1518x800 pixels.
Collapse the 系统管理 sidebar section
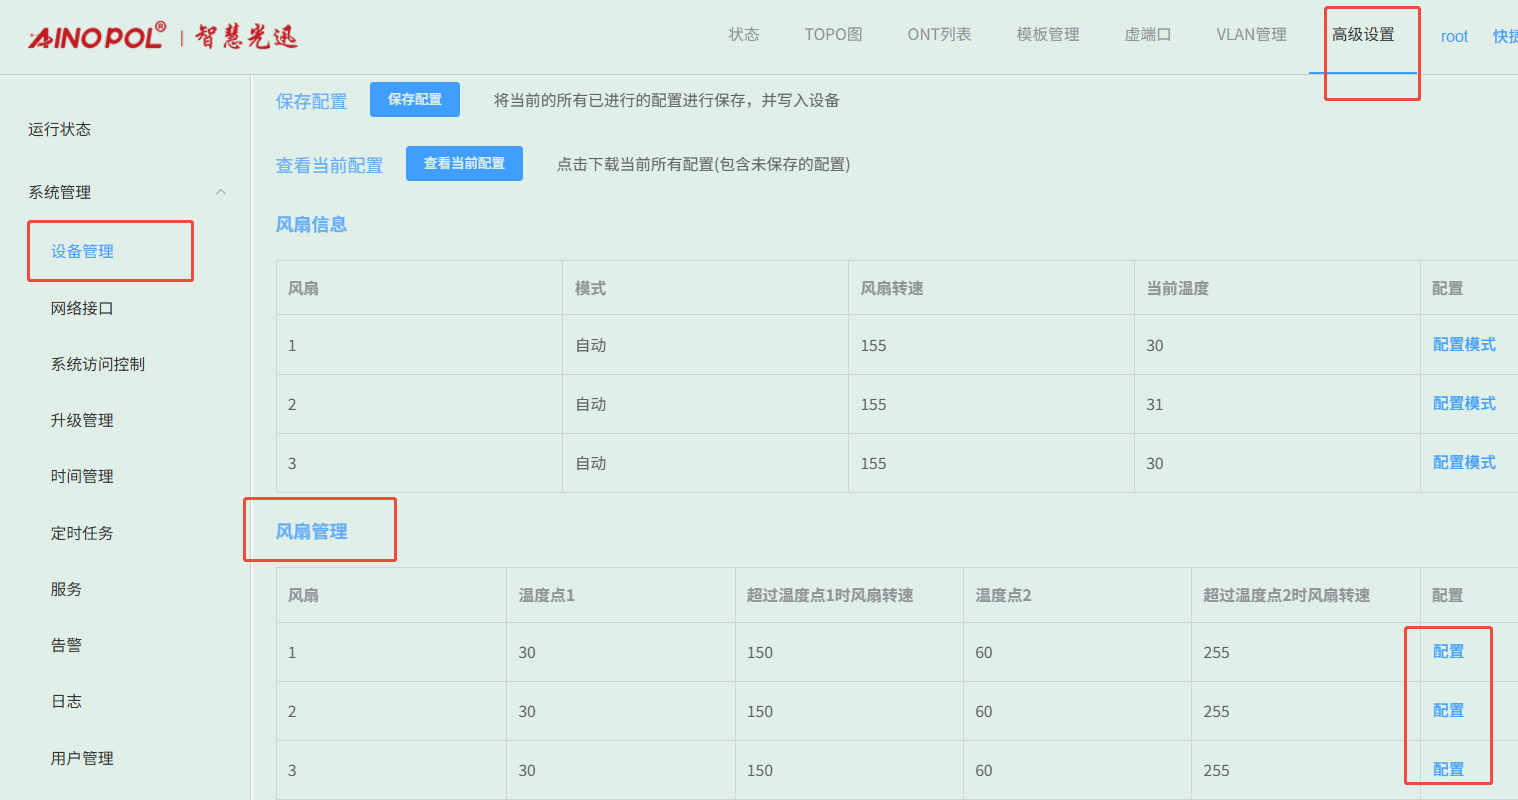click(221, 192)
